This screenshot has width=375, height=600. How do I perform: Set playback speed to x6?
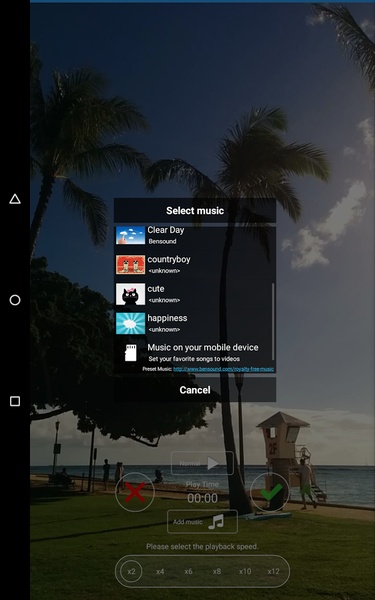(x=188, y=571)
